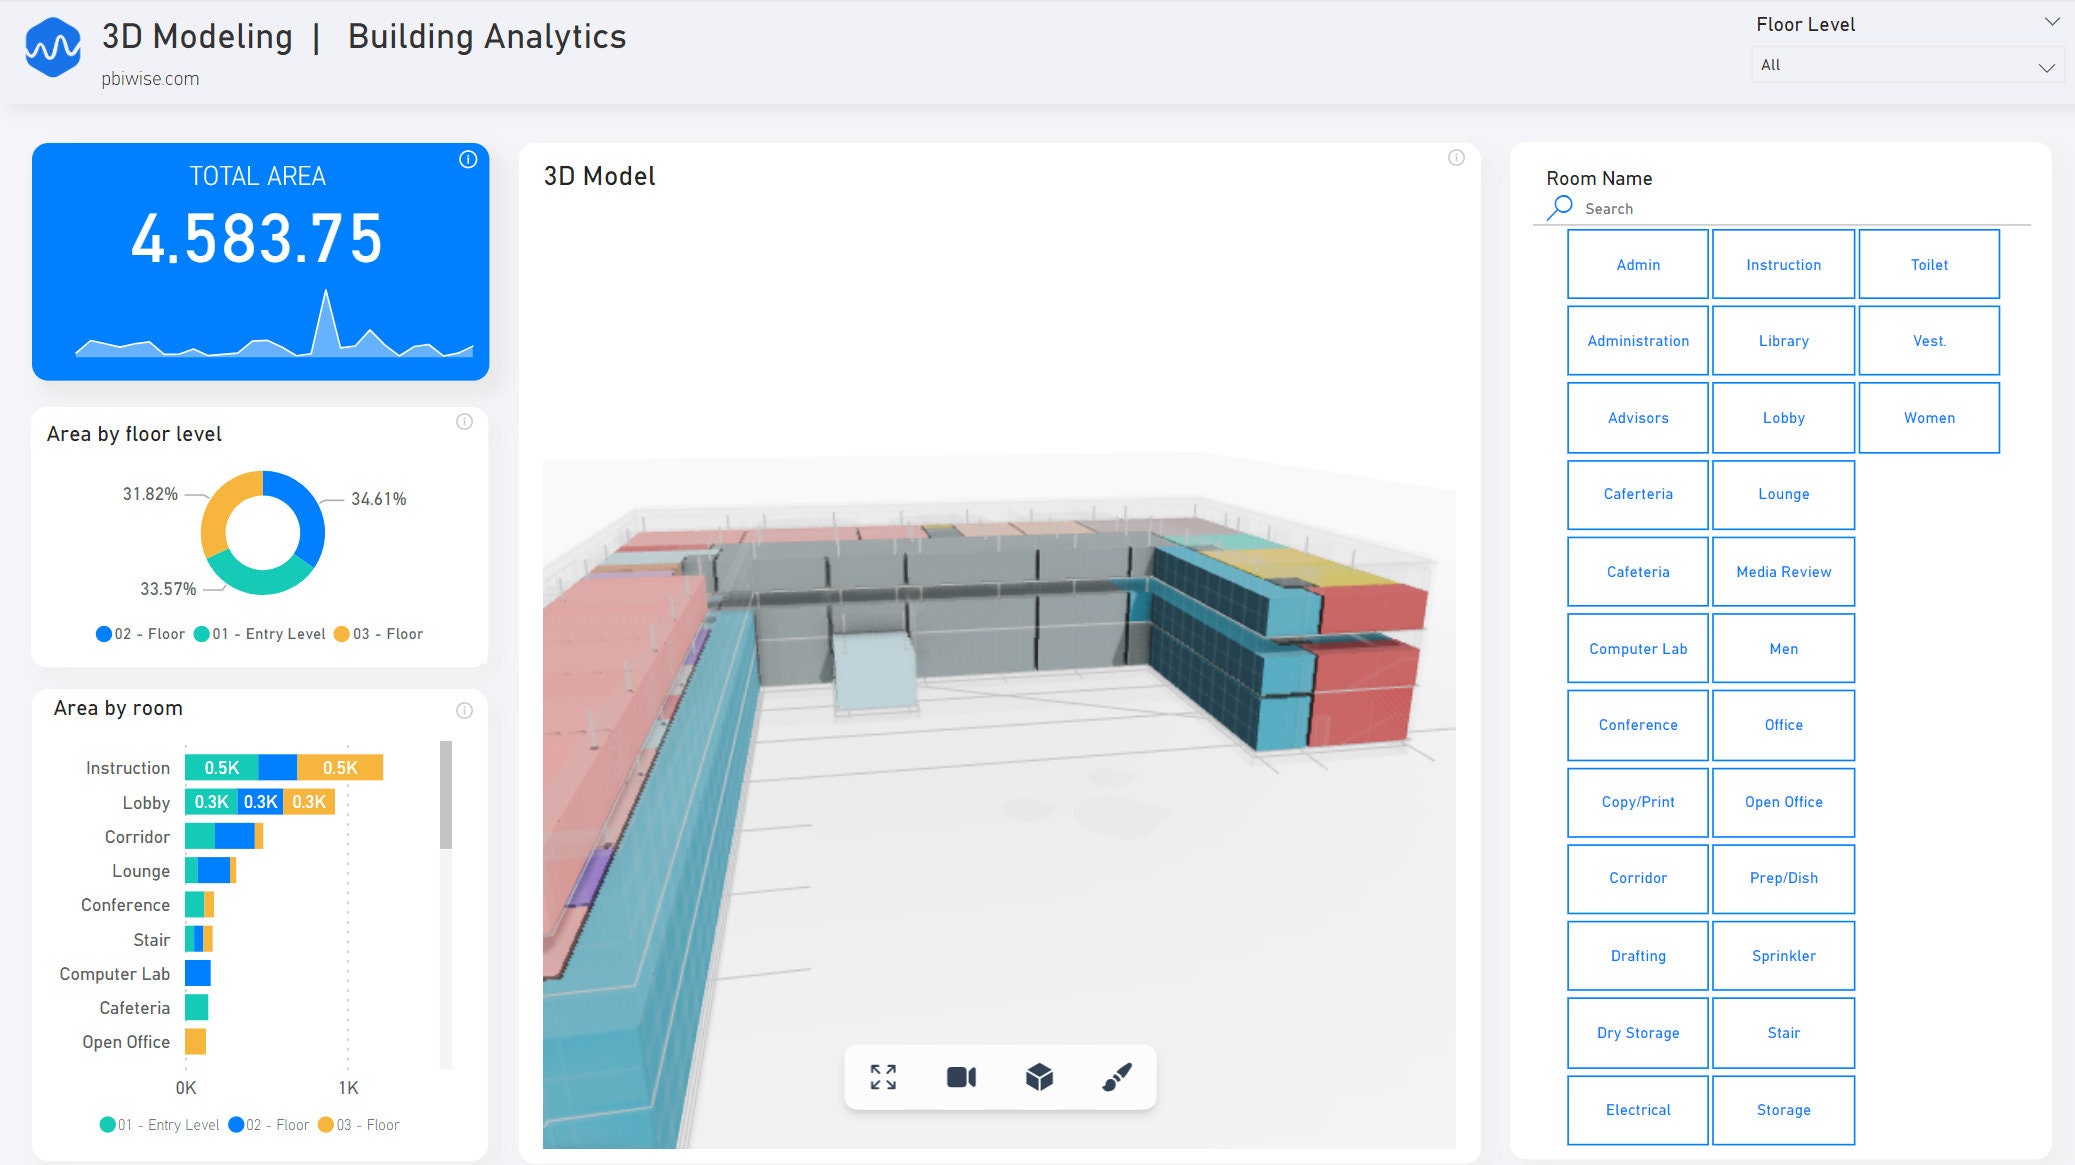Click the info icon on Area by floor level
The image size is (2075, 1165).
point(466,421)
